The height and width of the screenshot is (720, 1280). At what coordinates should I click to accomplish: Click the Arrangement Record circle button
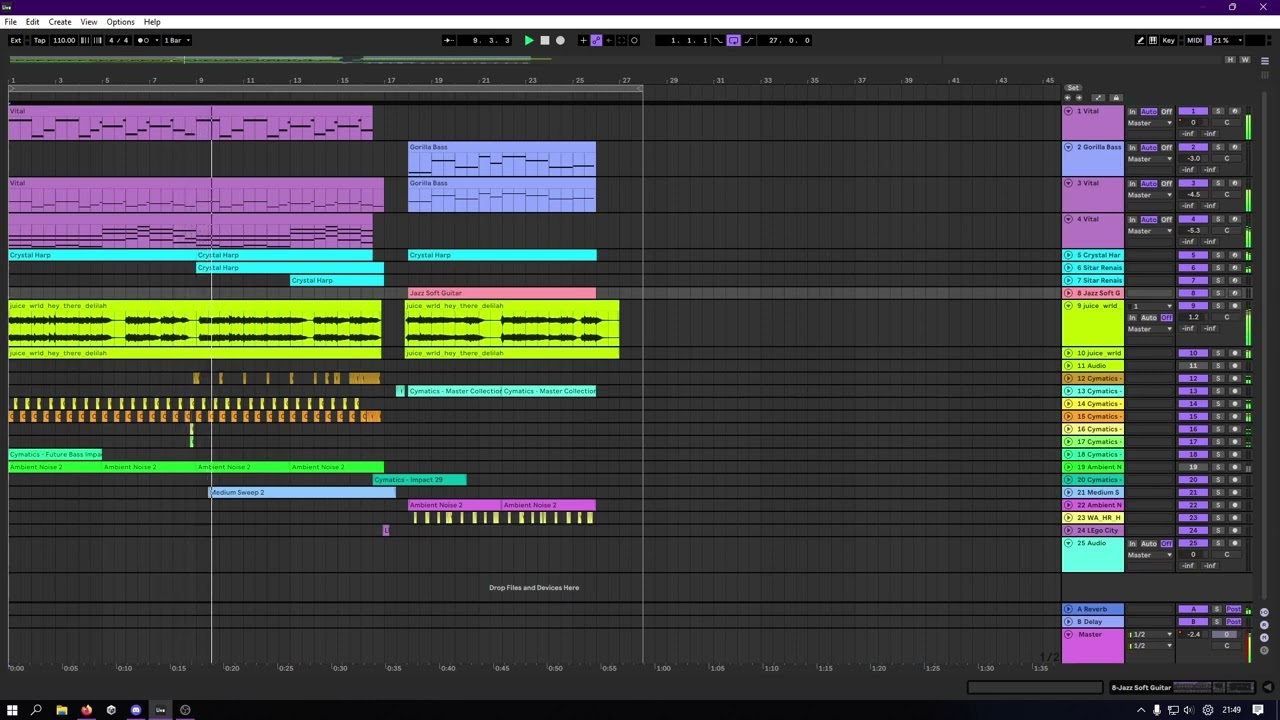click(x=560, y=40)
